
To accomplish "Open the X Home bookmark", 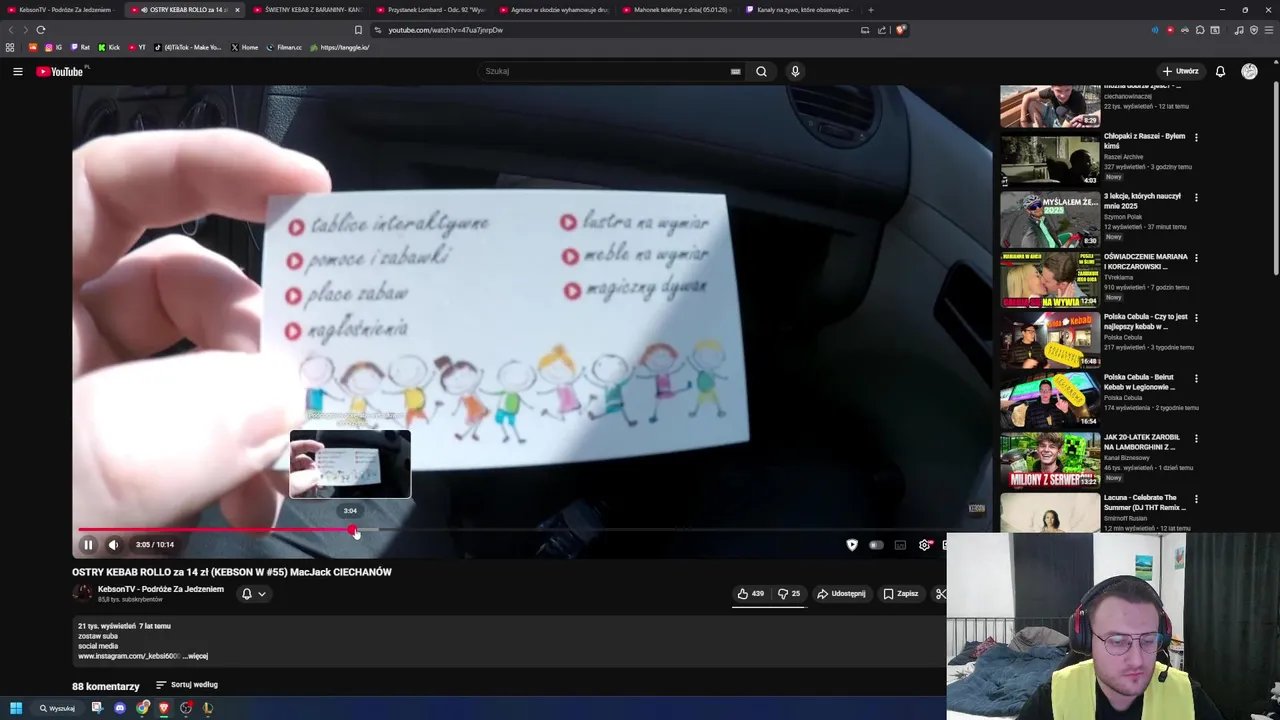I will pos(244,47).
